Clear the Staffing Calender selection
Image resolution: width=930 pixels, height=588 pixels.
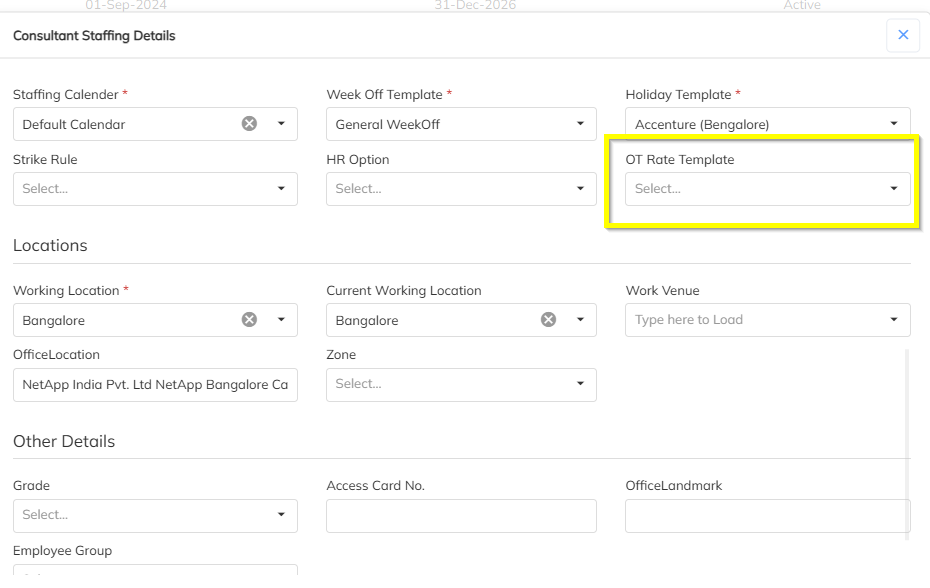point(249,124)
